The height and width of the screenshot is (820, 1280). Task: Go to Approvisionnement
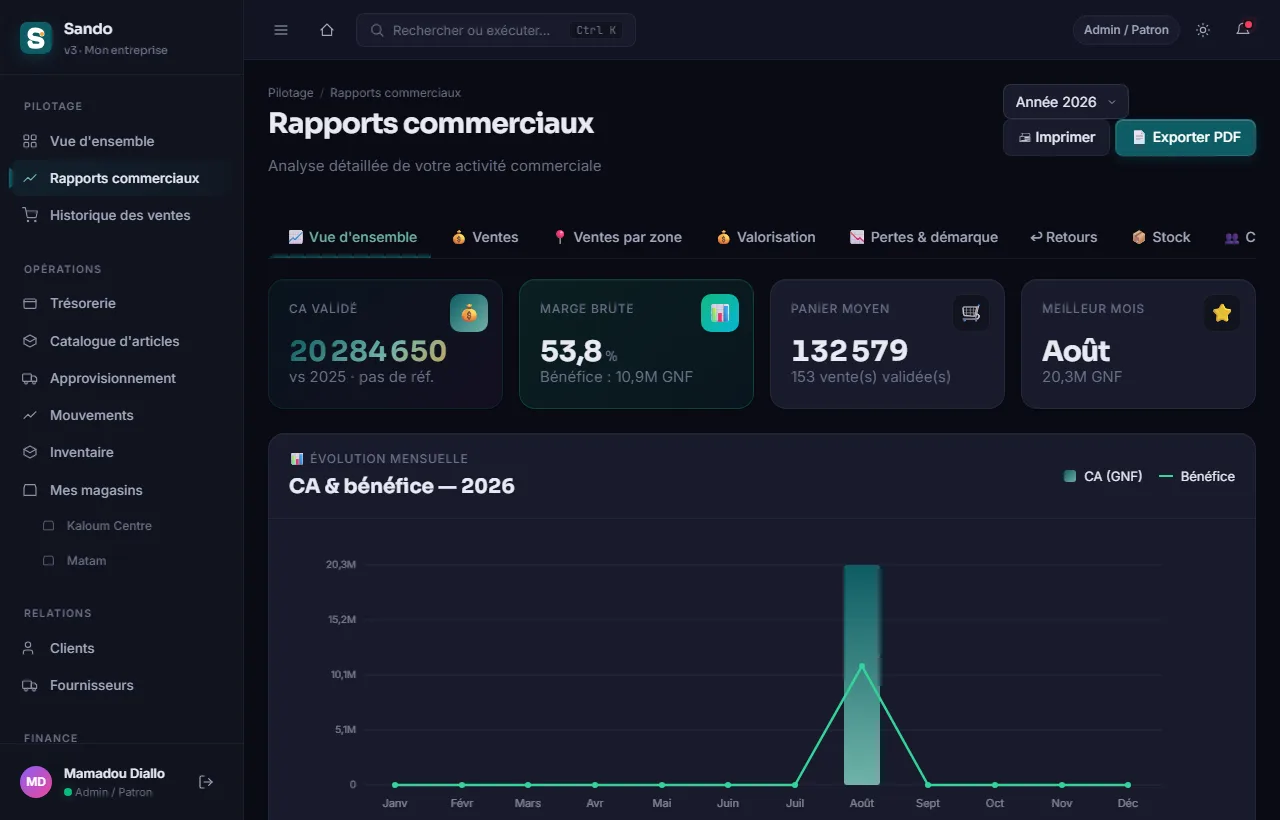[122, 378]
